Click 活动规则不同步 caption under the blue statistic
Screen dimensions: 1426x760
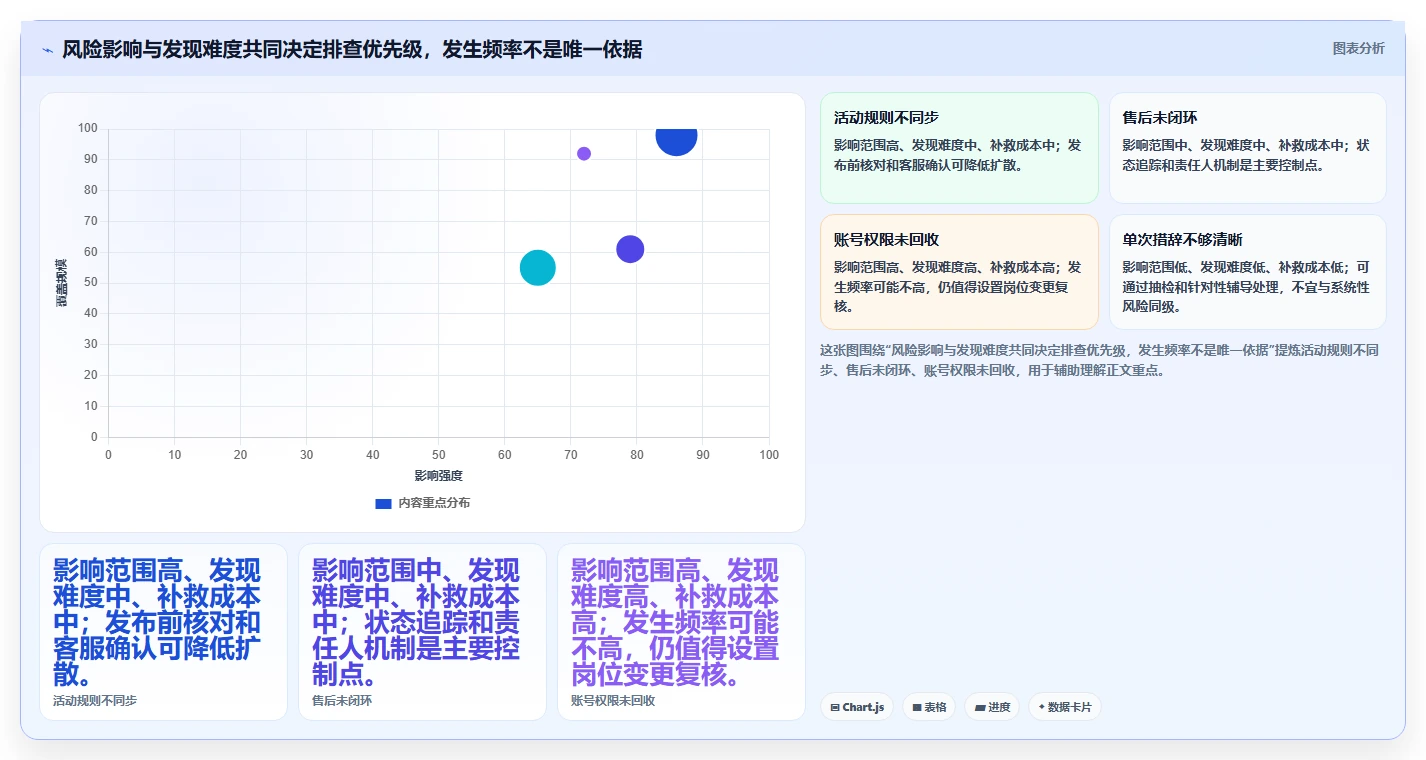click(x=95, y=701)
